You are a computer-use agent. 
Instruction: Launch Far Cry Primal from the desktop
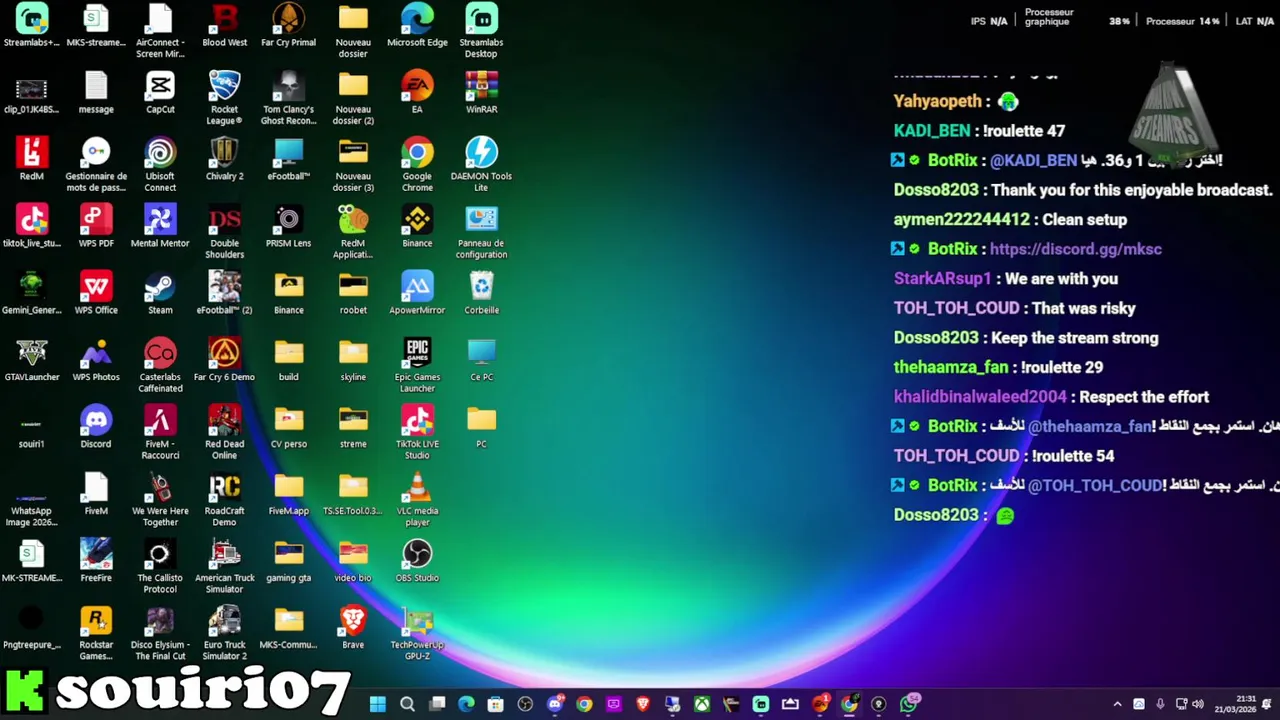tap(288, 25)
